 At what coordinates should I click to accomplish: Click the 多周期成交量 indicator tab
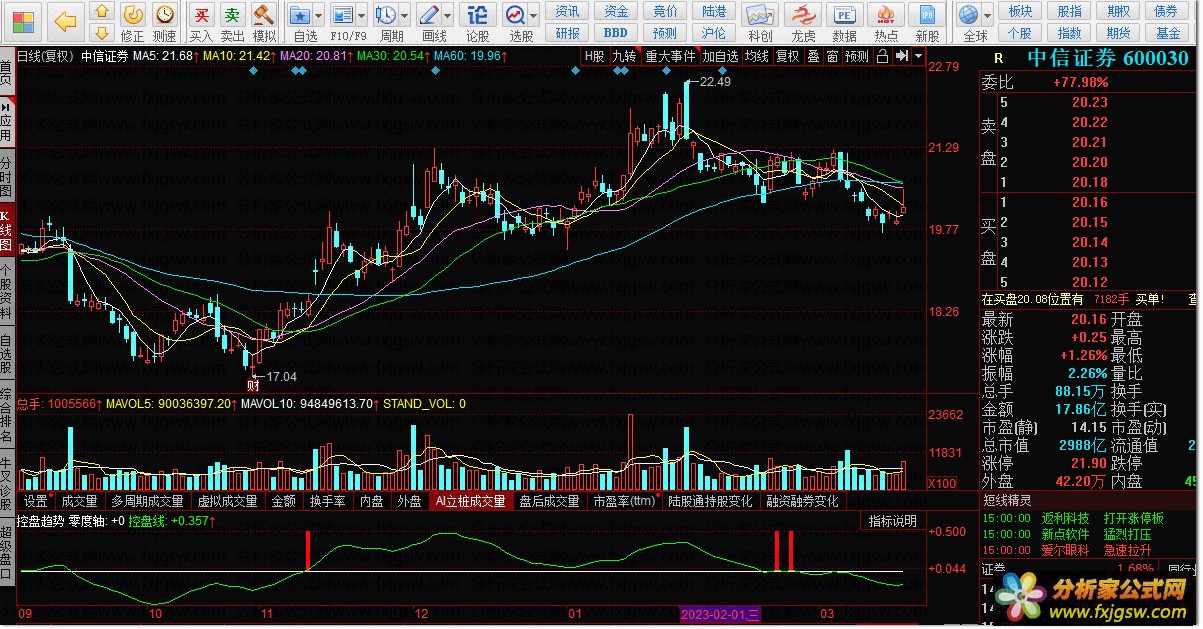coord(147,501)
